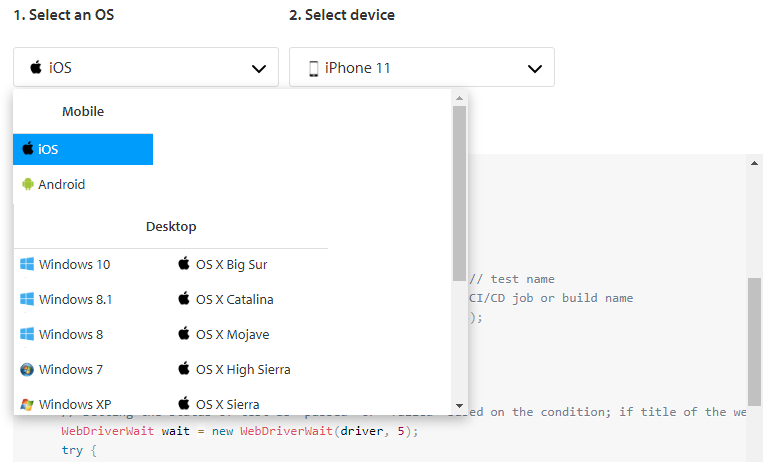Click the Windows logo next to Windows 8.1
Viewport: 770px width, 462px height.
click(27, 299)
